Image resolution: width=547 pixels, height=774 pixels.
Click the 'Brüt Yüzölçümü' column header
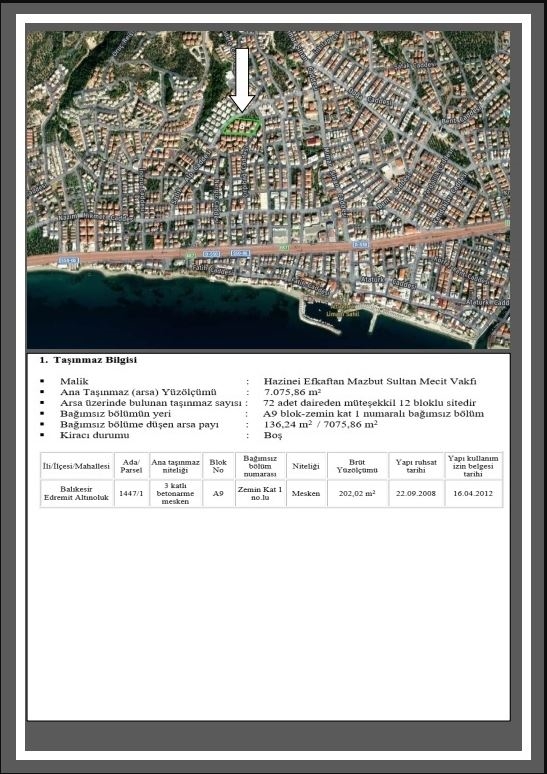point(357,466)
